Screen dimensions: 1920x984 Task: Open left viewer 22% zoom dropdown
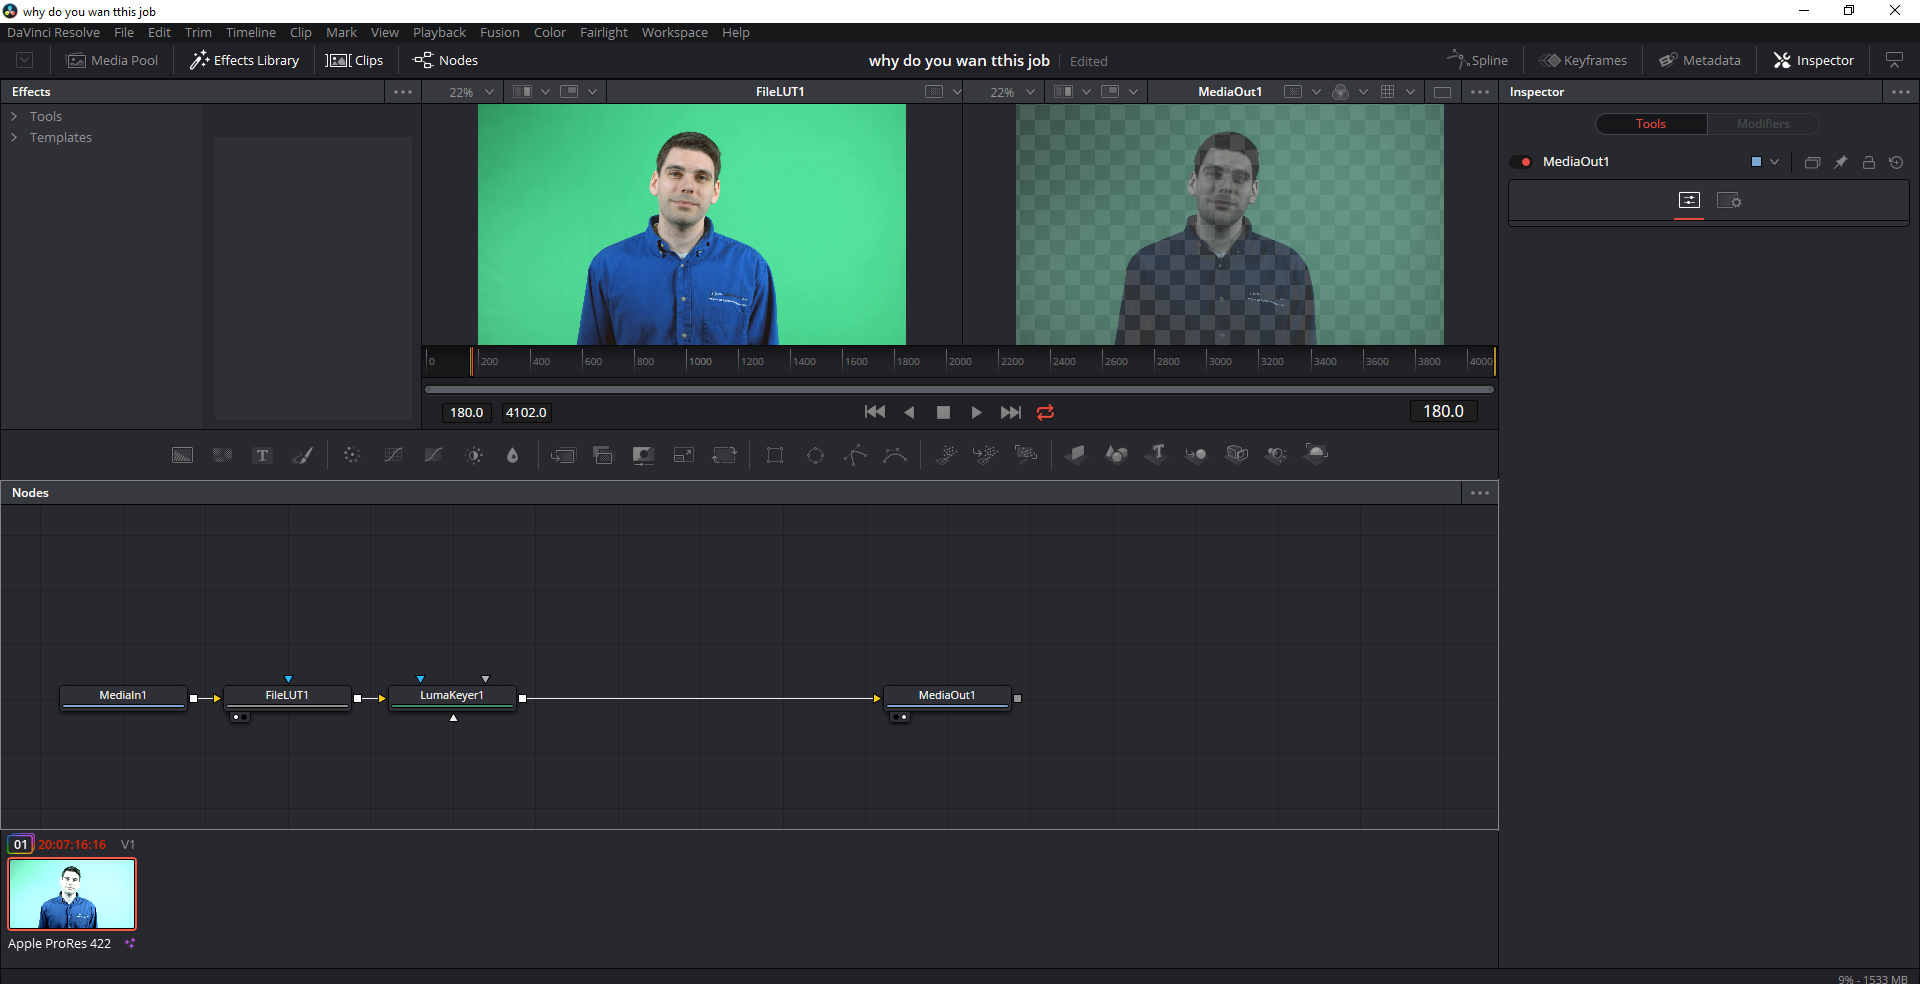point(471,92)
